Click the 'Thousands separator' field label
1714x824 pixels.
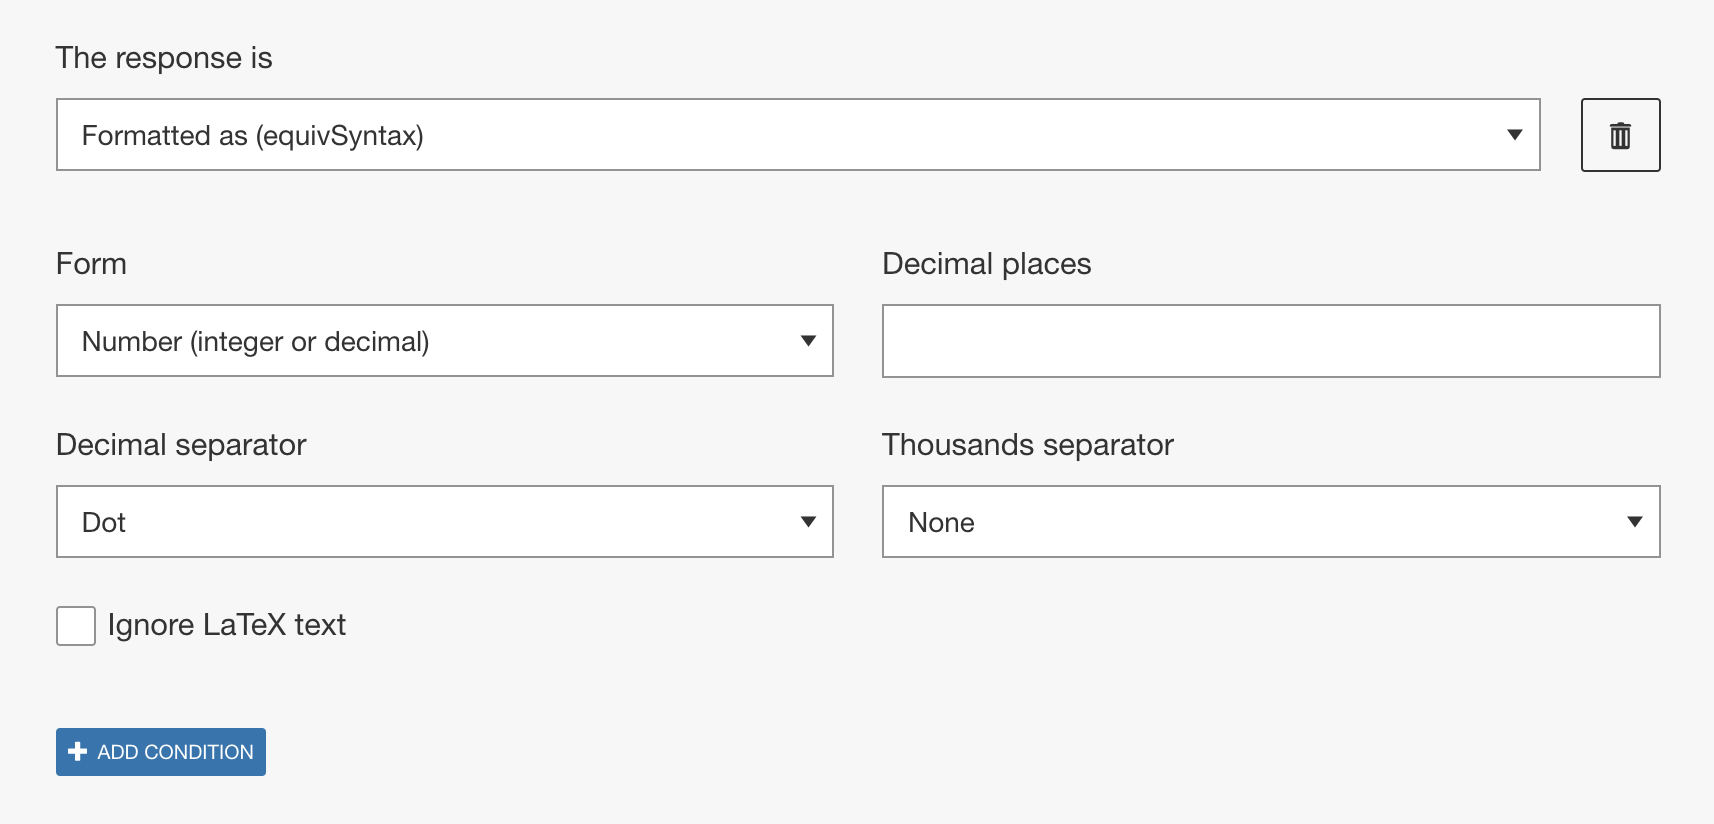click(1028, 445)
